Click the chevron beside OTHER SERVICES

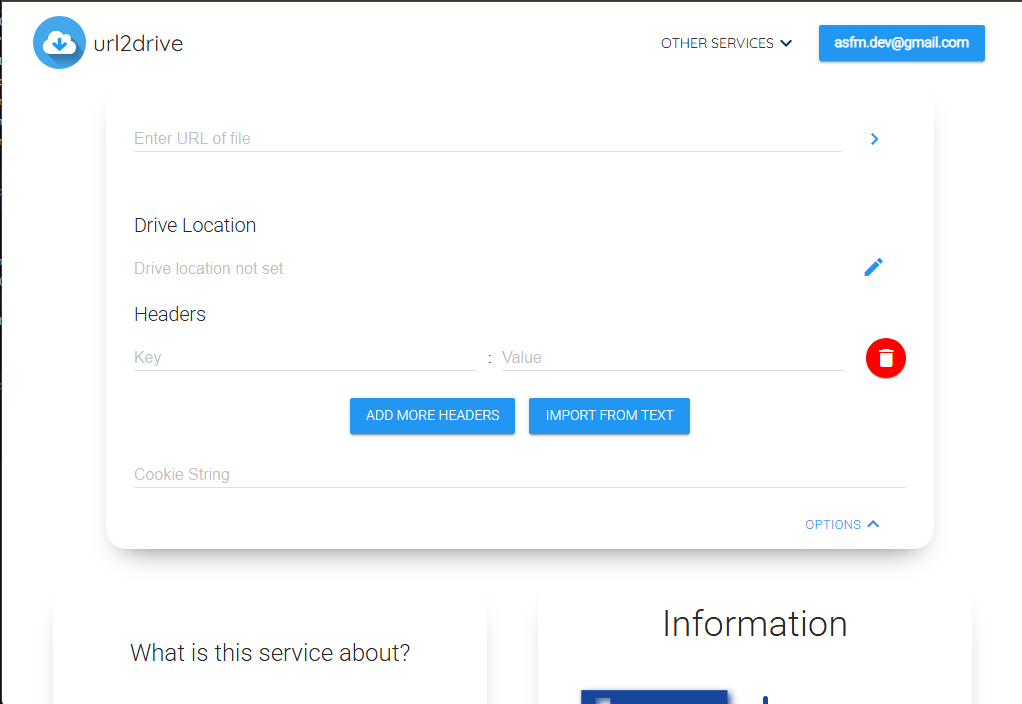click(786, 43)
